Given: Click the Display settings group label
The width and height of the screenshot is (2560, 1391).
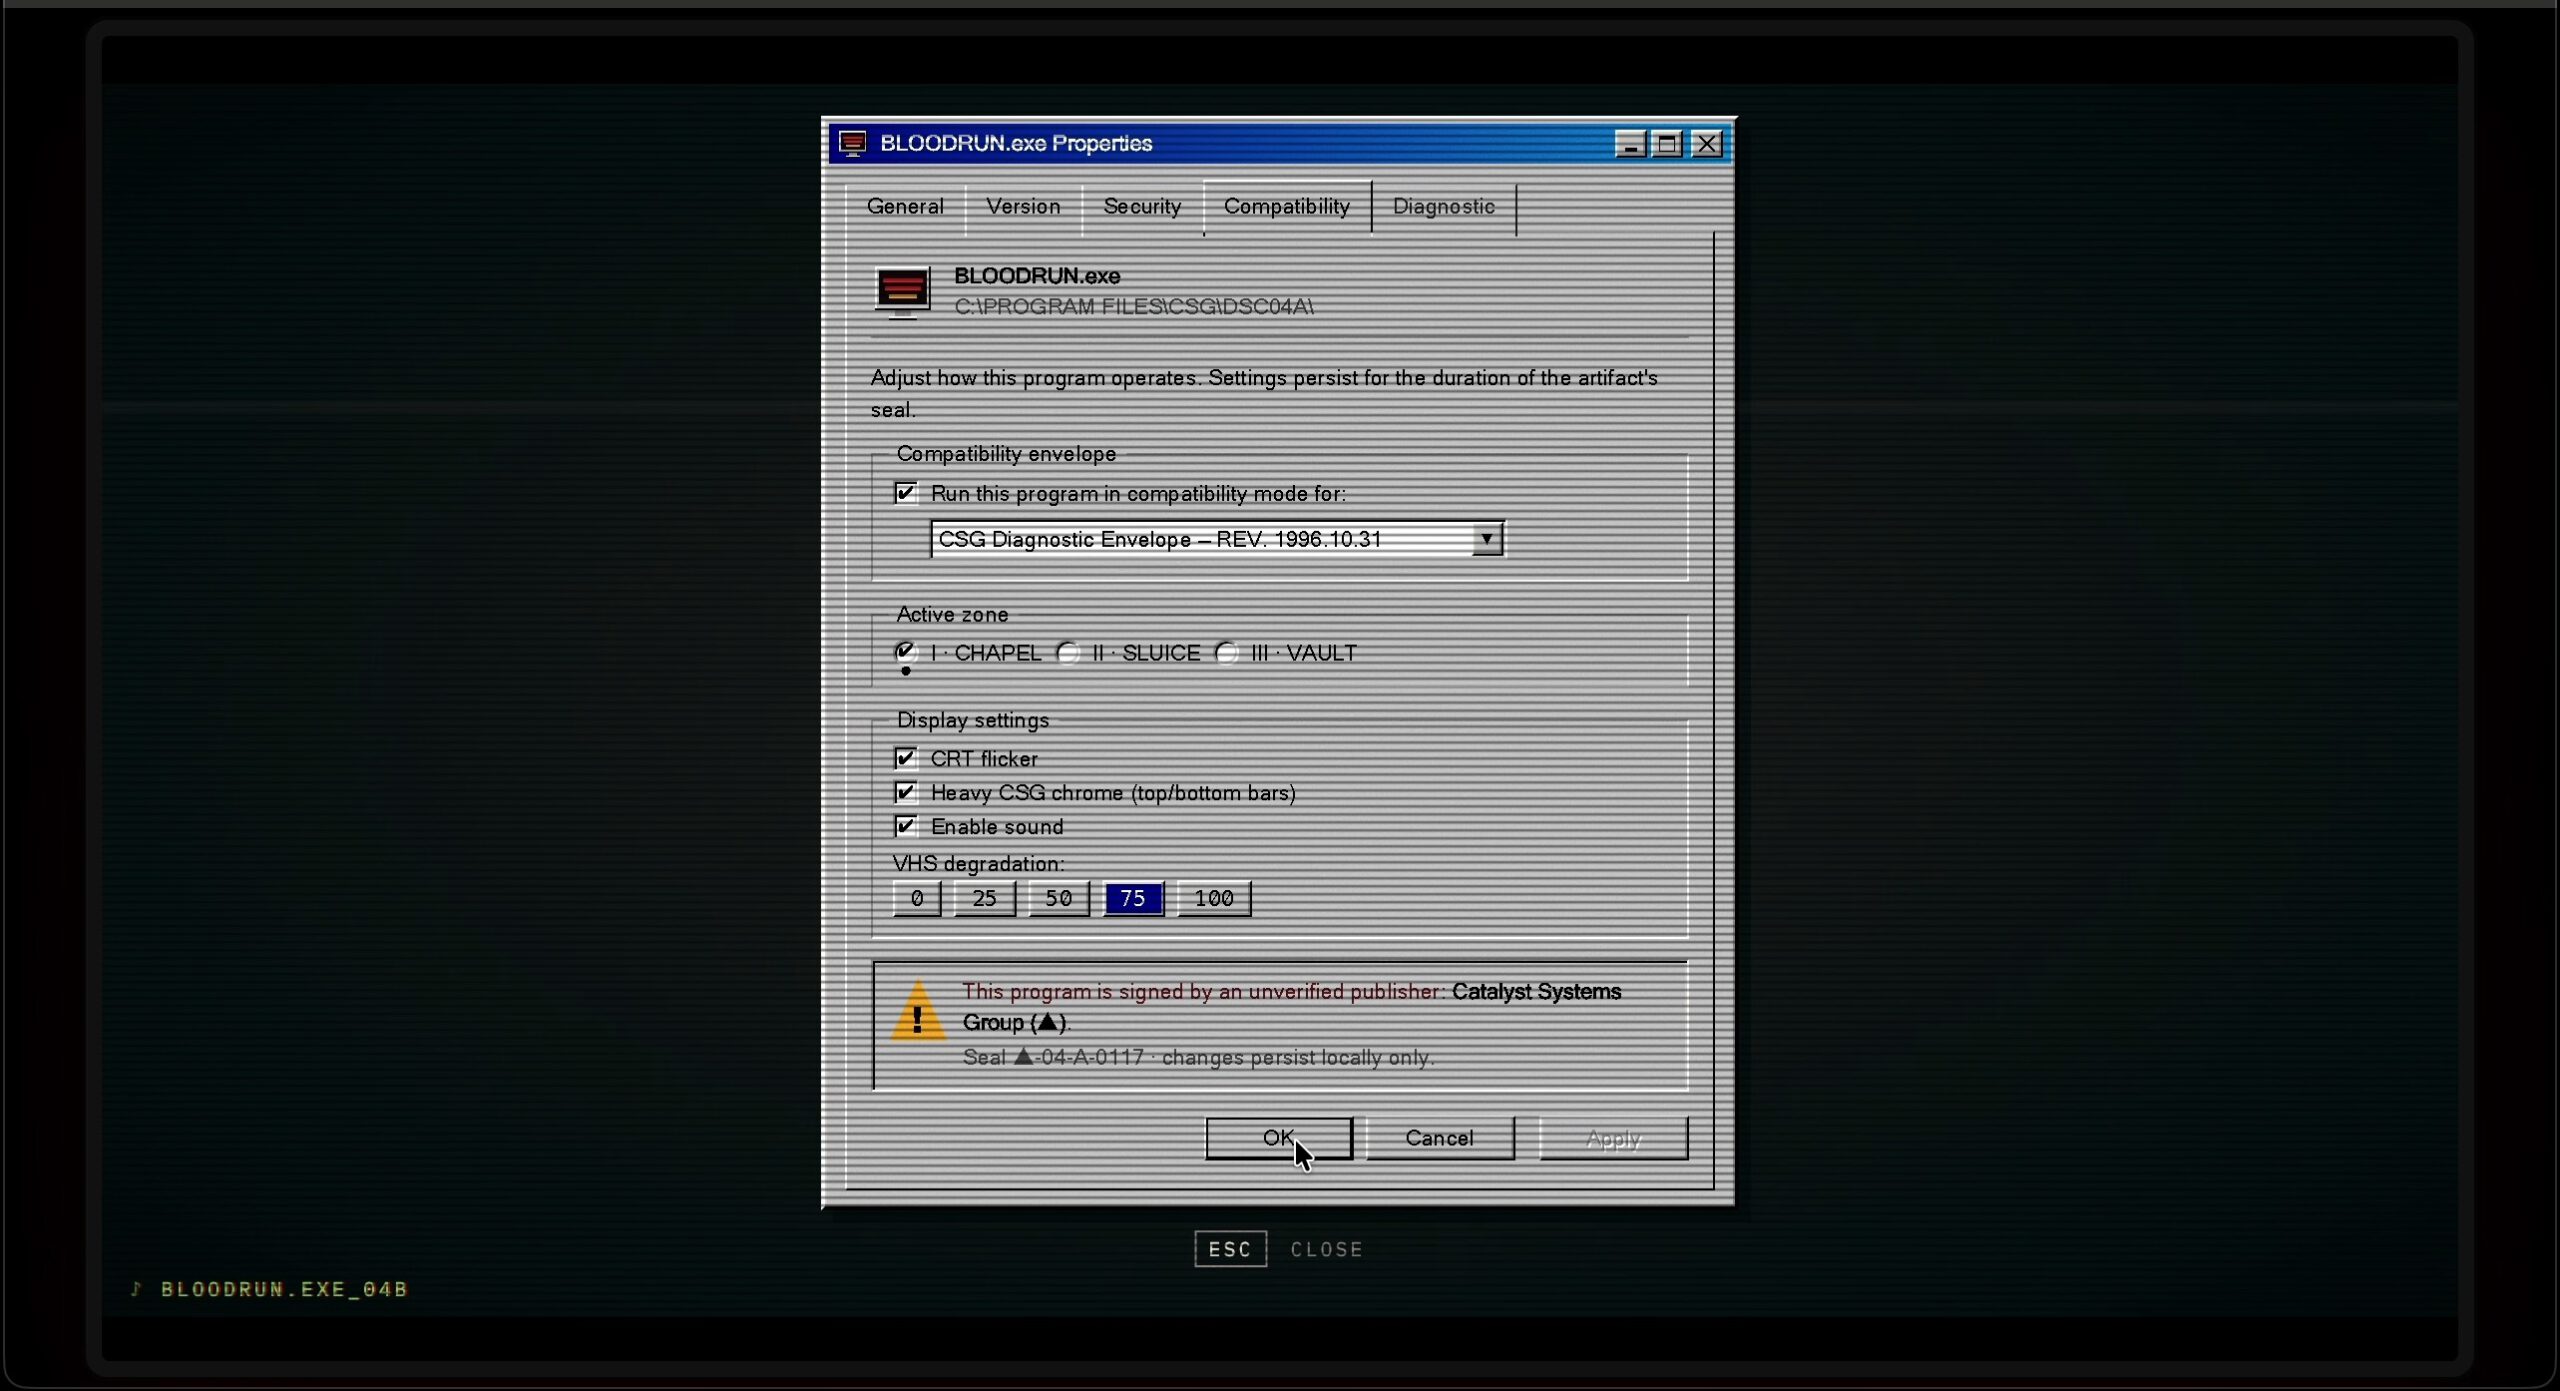Looking at the screenshot, I should 973,720.
